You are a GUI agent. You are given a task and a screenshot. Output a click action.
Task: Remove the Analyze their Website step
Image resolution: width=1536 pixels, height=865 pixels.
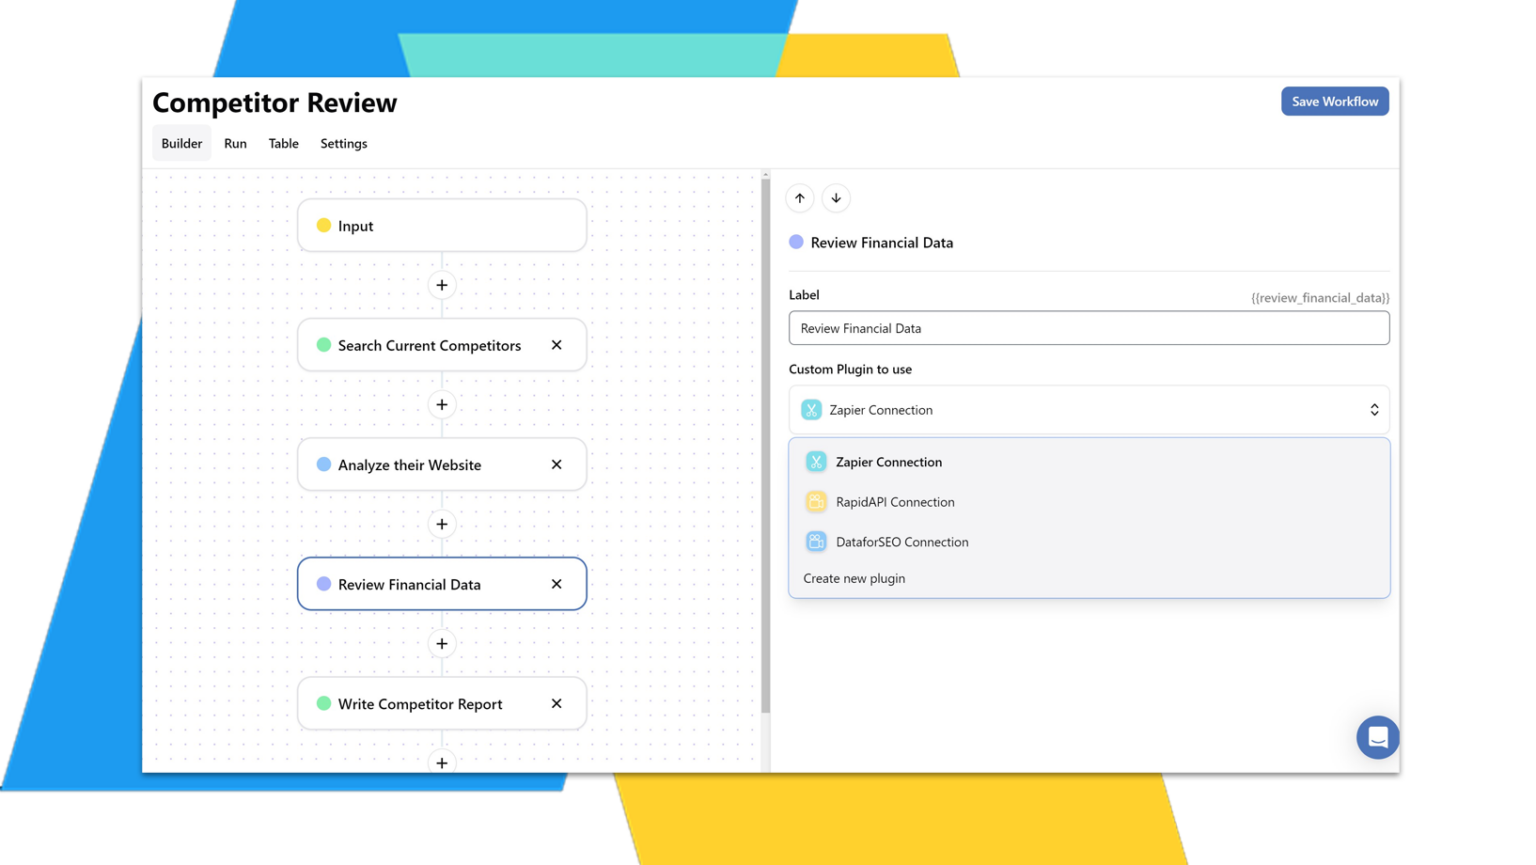(556, 464)
